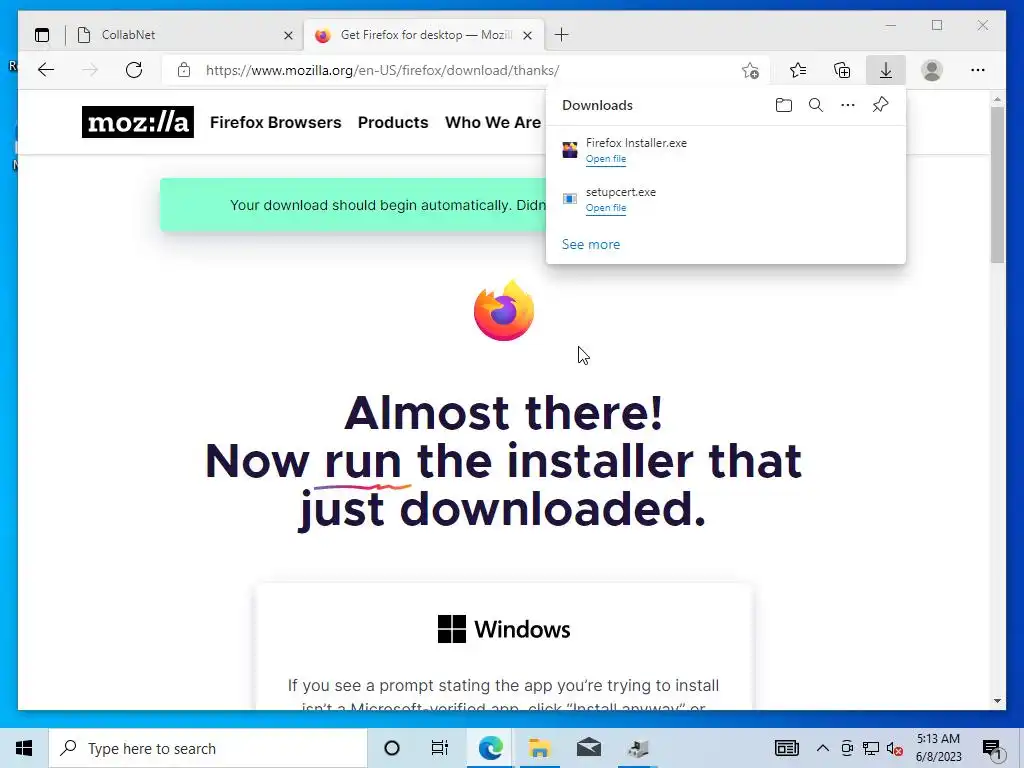Click the vertical scrollbar thumb
This screenshot has width=1024, height=768.
(x=997, y=185)
